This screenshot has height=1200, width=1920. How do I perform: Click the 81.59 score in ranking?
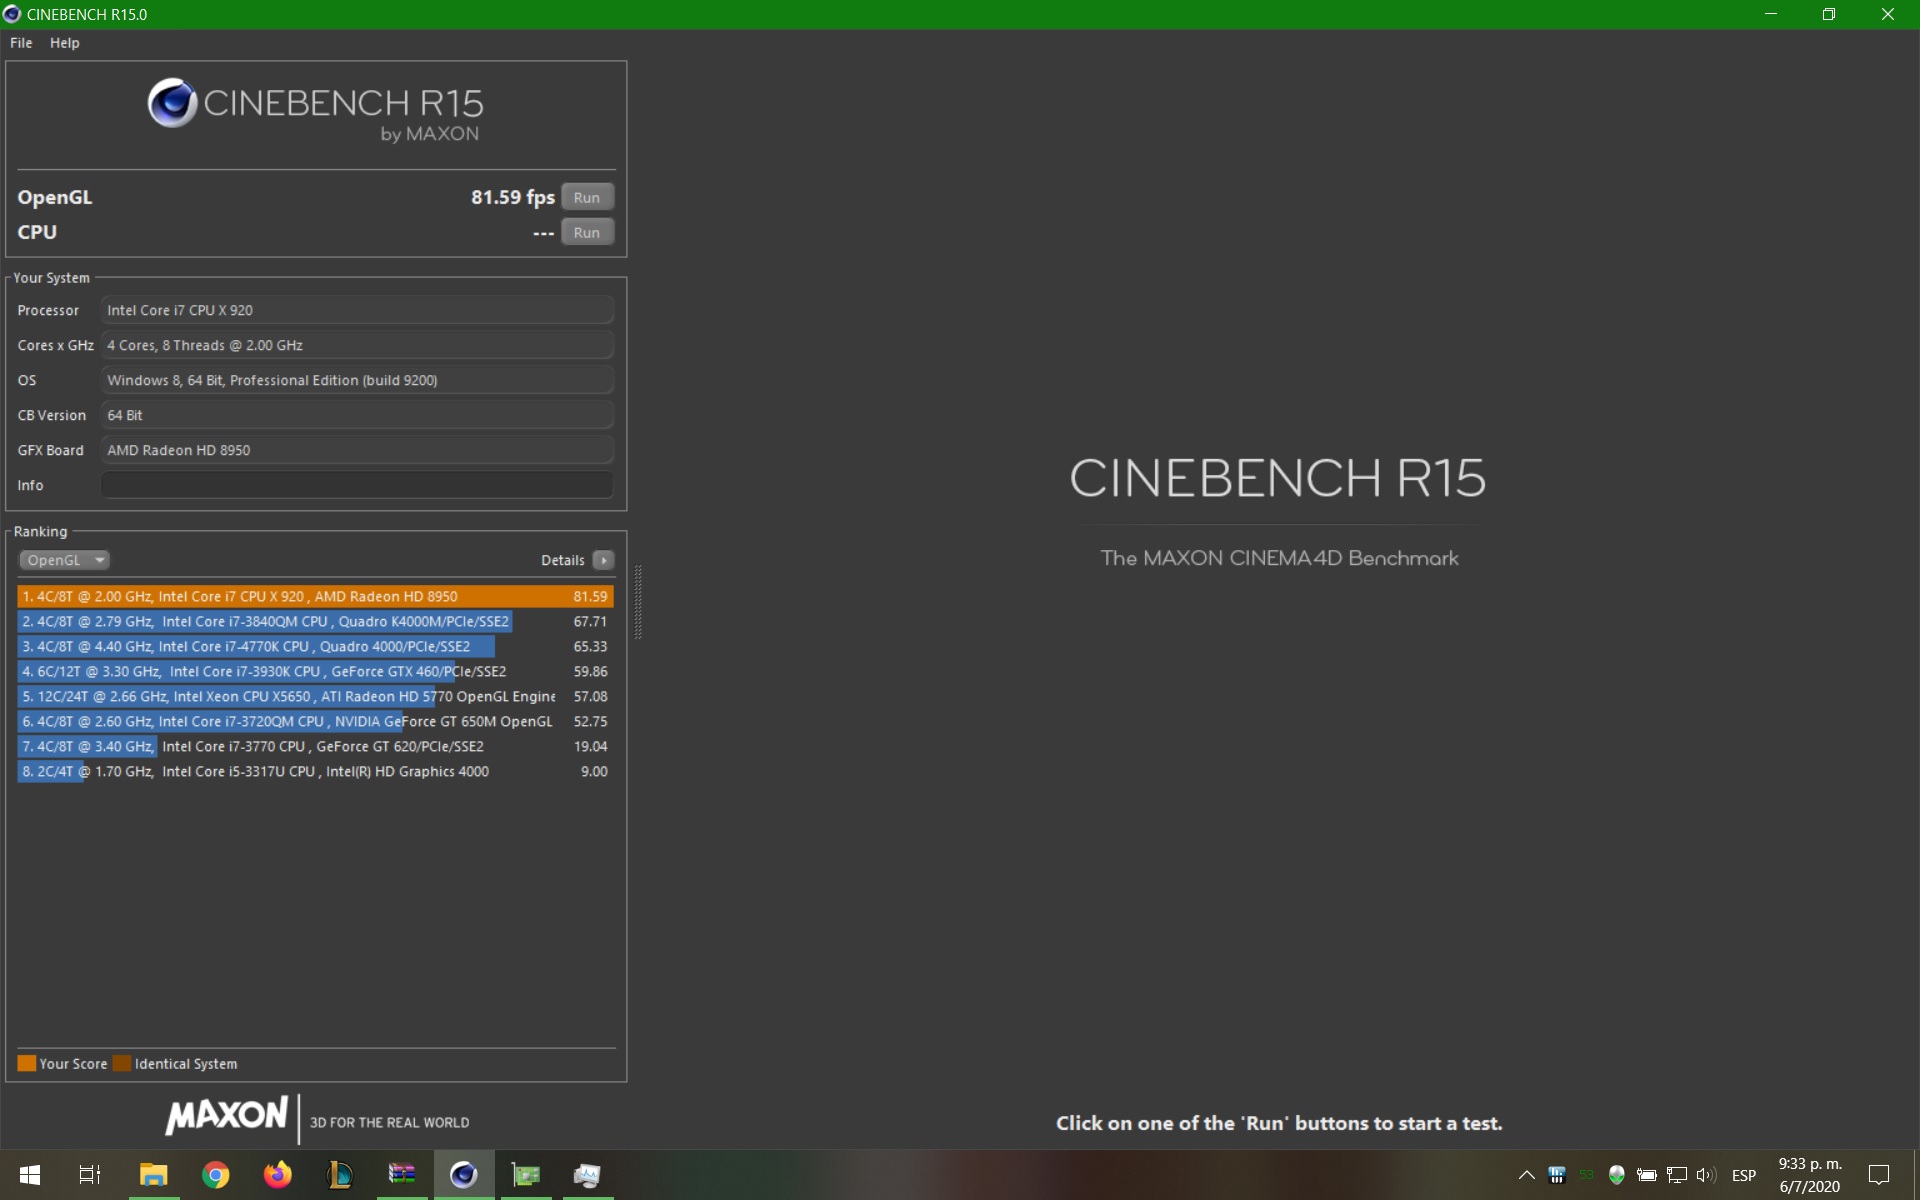(x=590, y=596)
